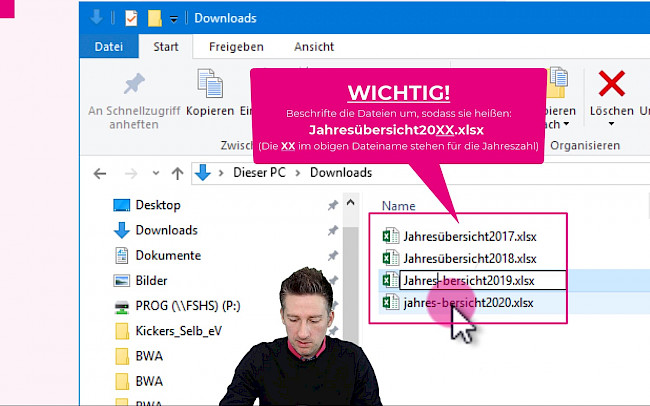Select Desktop in navigation pane
This screenshot has width=650, height=406.
[158, 205]
